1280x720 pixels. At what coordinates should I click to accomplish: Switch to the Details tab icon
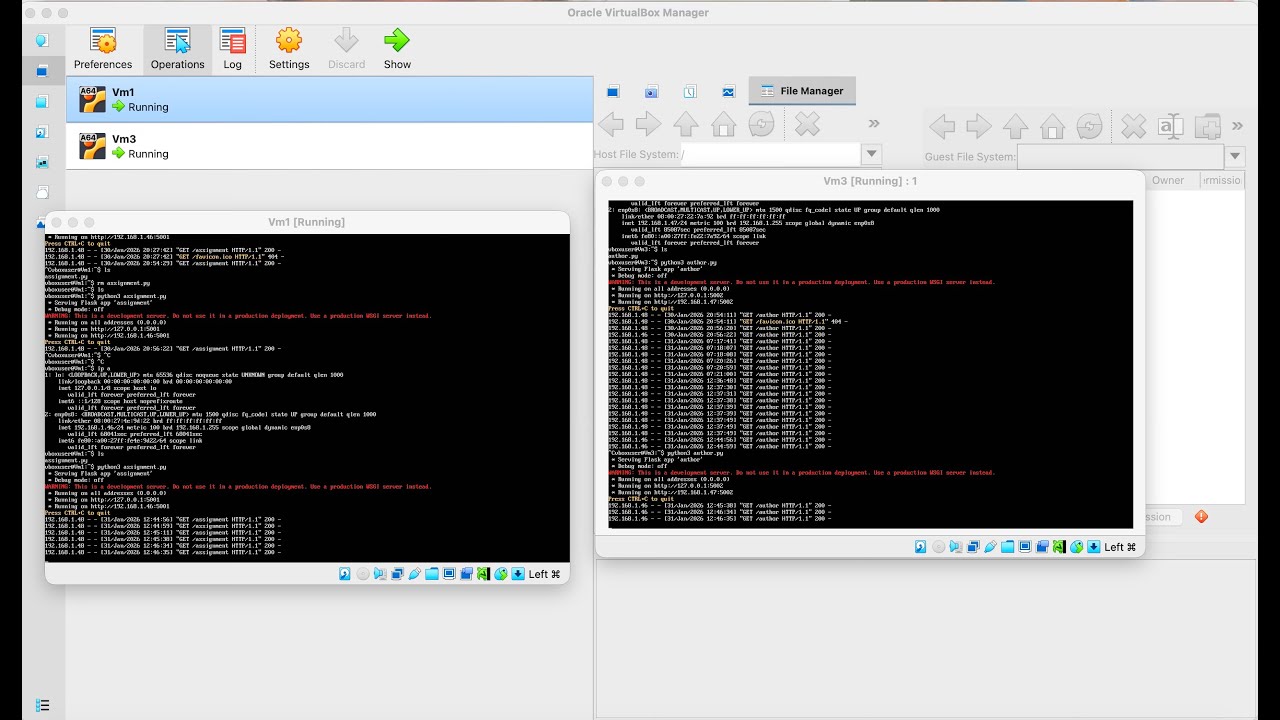pyautogui.click(x=613, y=91)
